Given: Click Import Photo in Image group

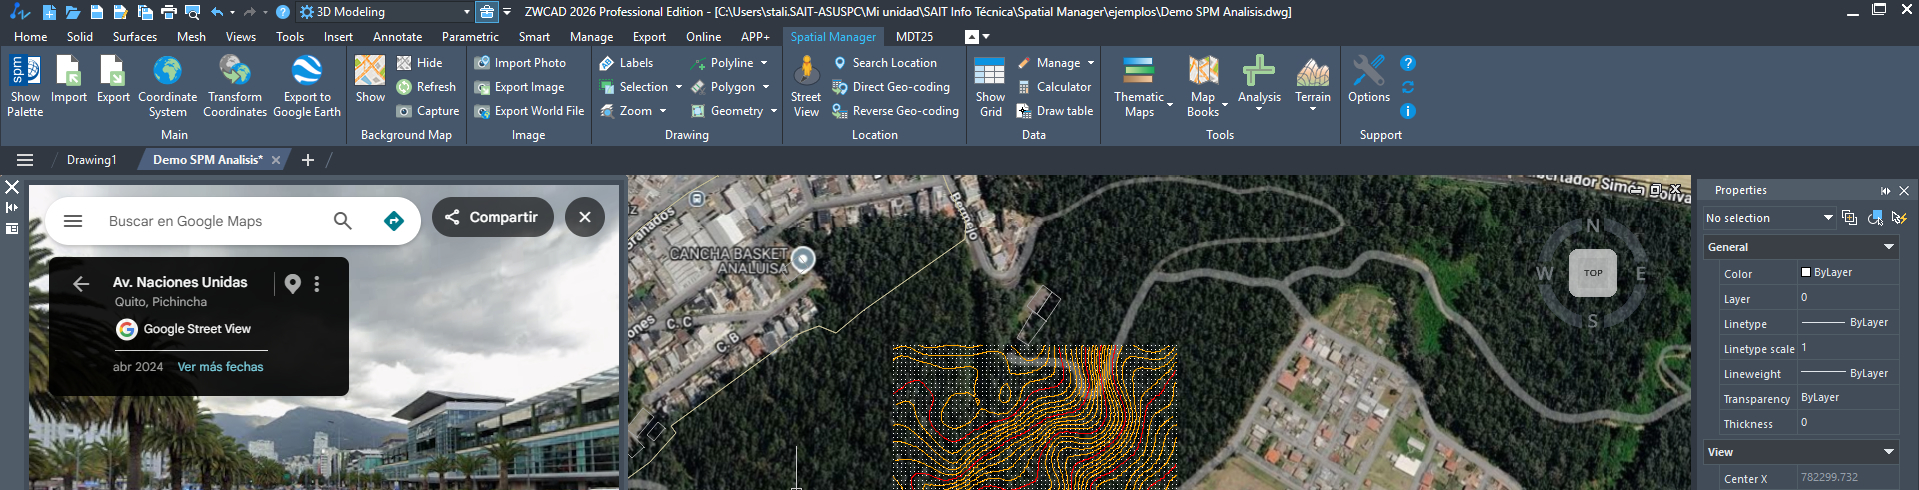Looking at the screenshot, I should 520,63.
